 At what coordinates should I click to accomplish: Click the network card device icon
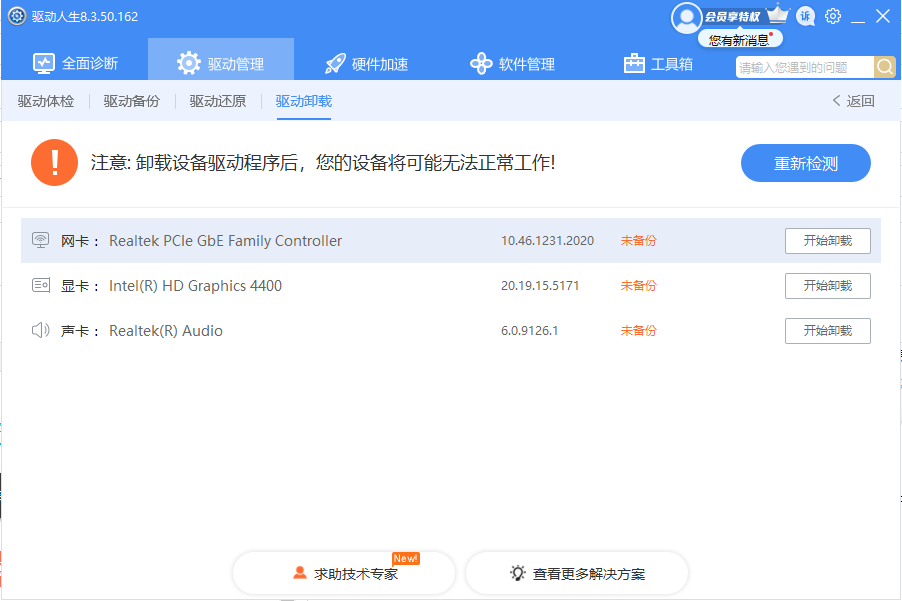40,241
